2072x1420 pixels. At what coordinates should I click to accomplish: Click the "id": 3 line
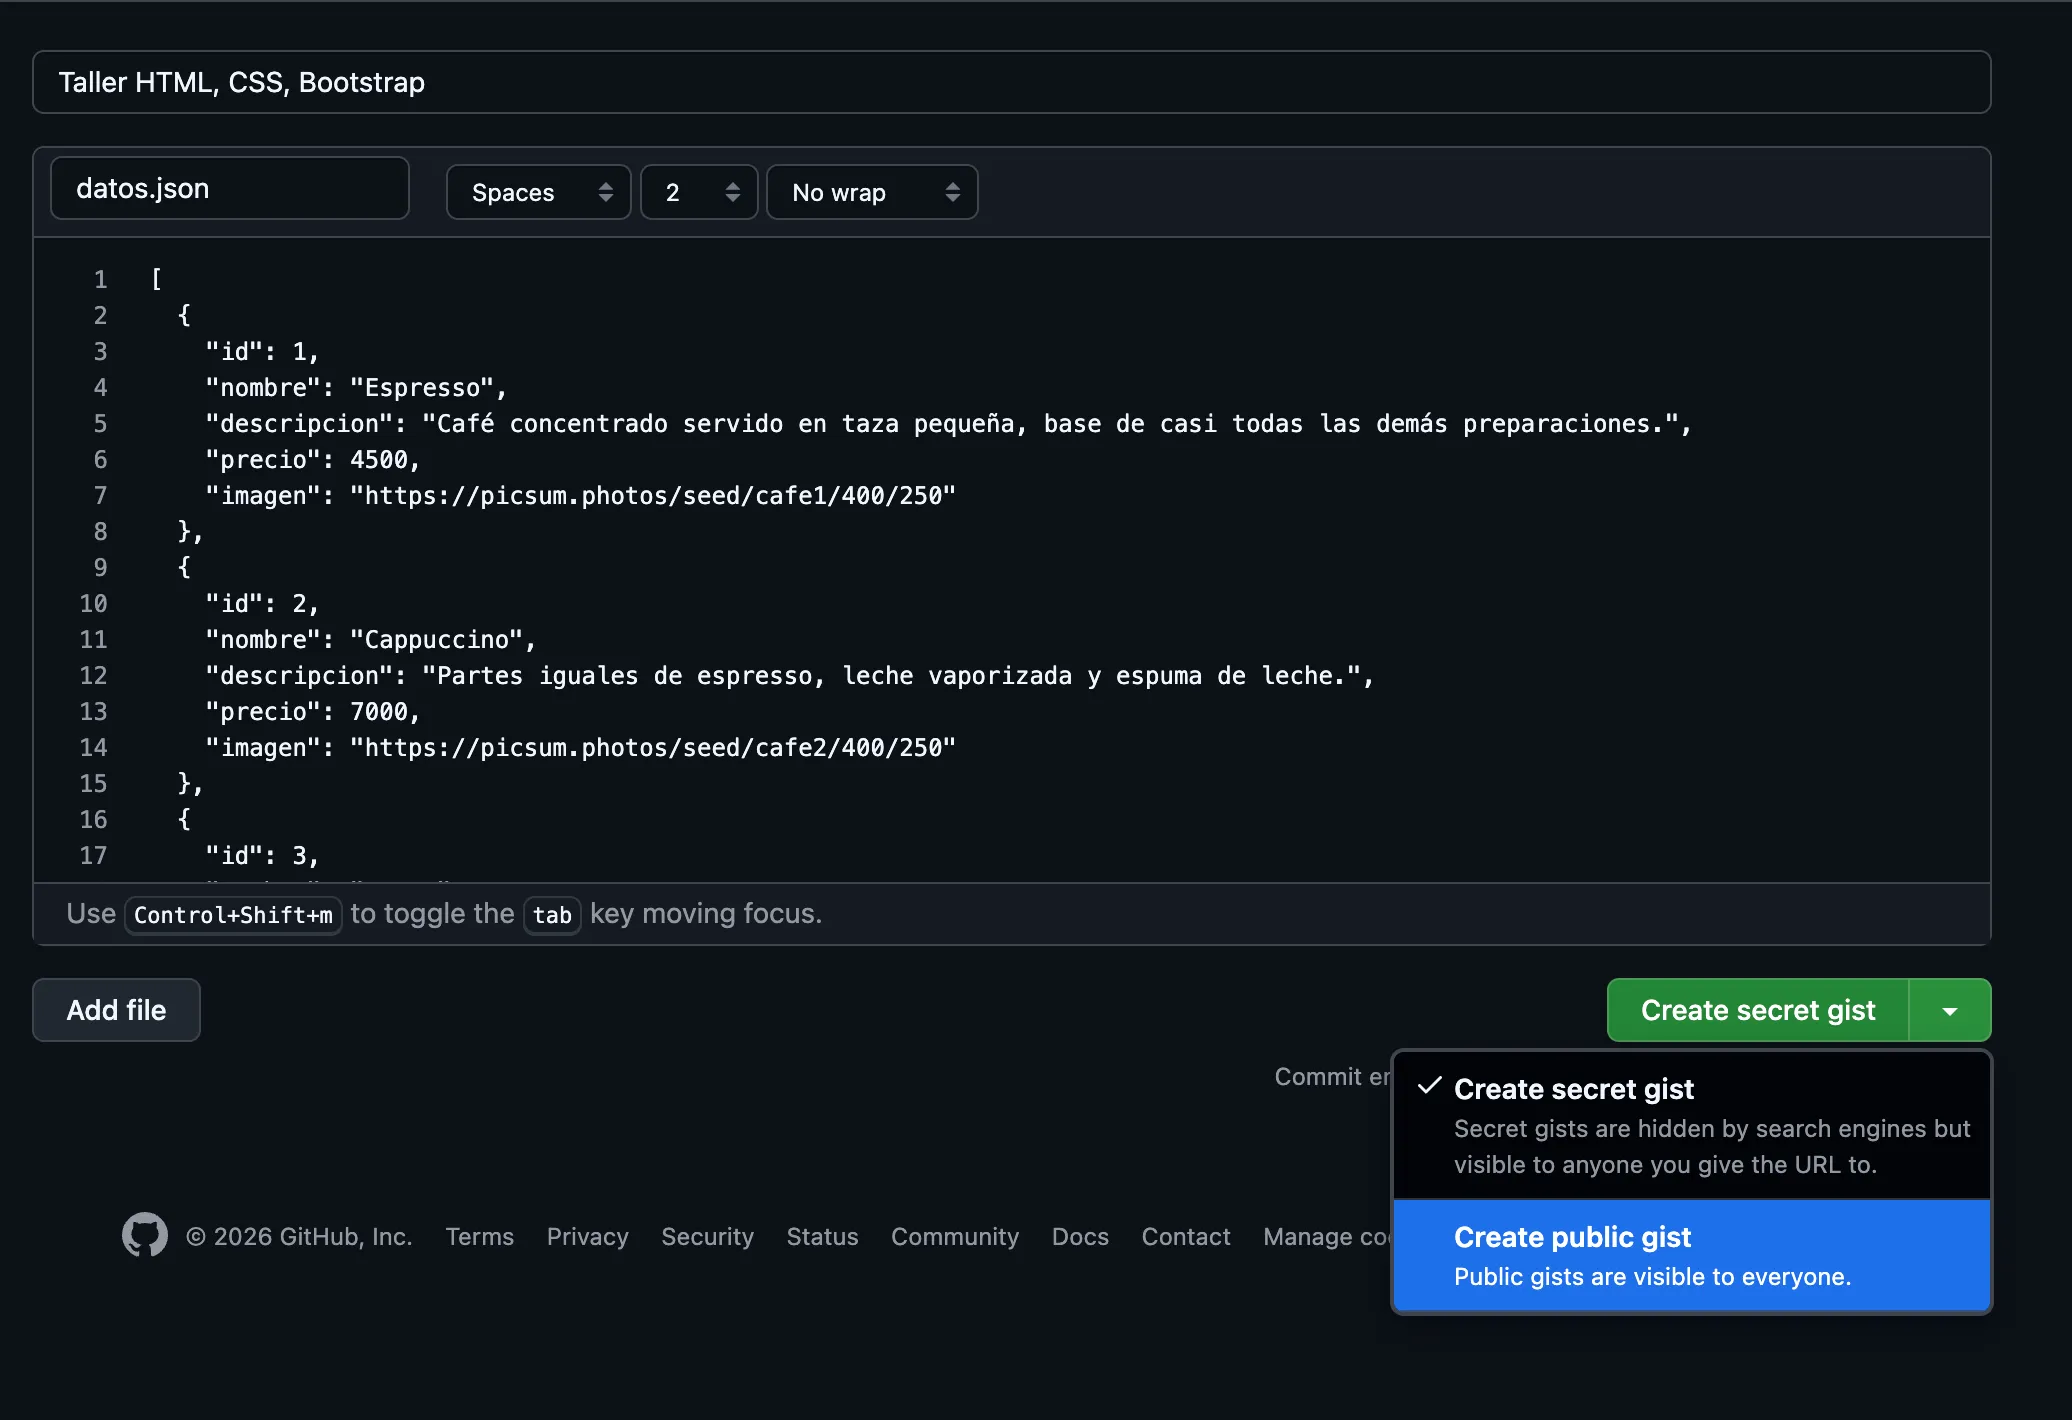(262, 855)
